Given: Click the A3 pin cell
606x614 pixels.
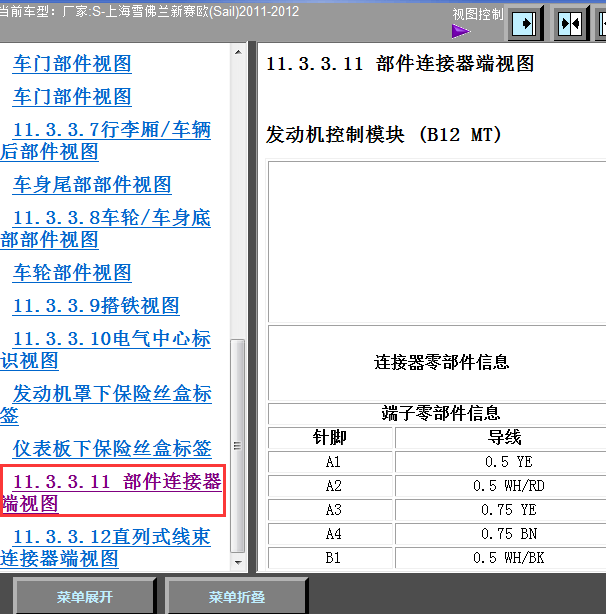Looking at the screenshot, I should click(330, 510).
